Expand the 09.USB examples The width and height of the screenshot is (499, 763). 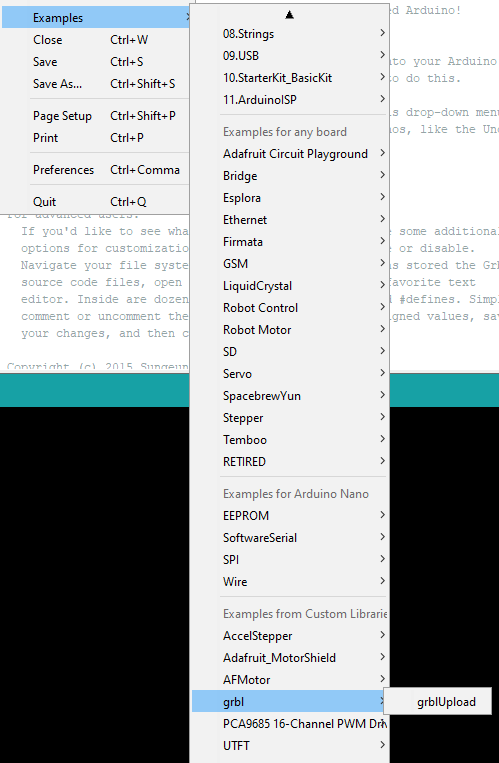(290, 56)
